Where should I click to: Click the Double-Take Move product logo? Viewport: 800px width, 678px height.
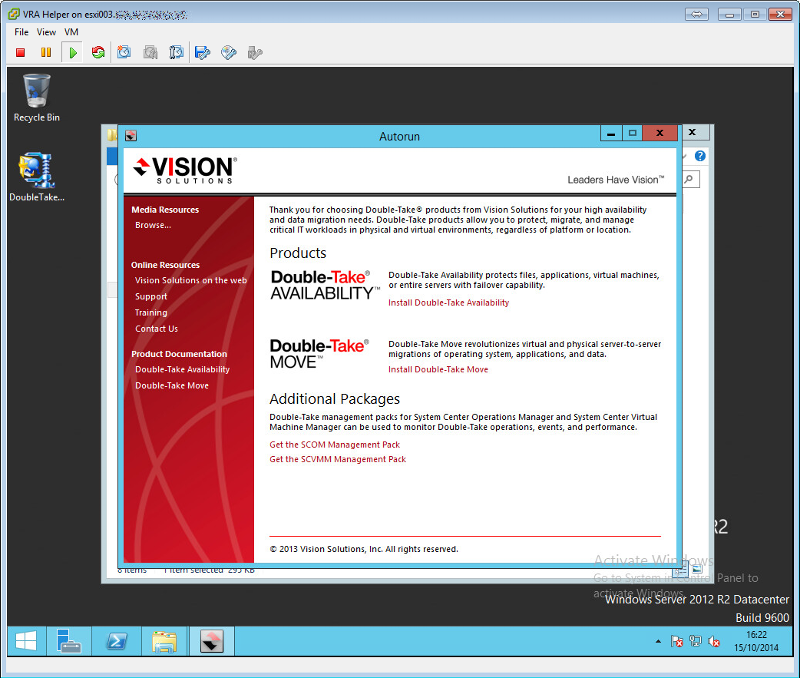coord(319,354)
